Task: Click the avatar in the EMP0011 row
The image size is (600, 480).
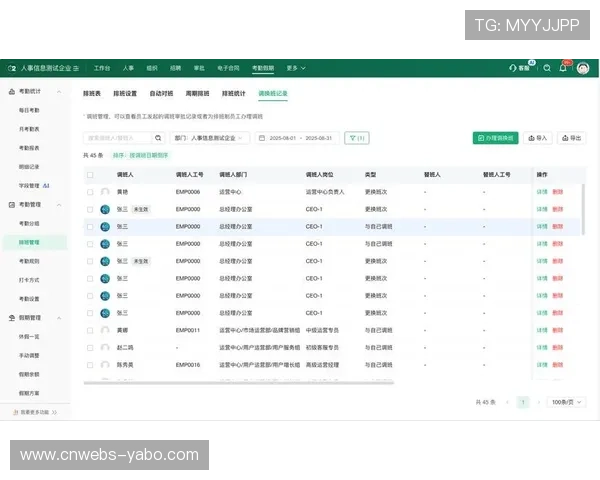Action: [x=105, y=330]
